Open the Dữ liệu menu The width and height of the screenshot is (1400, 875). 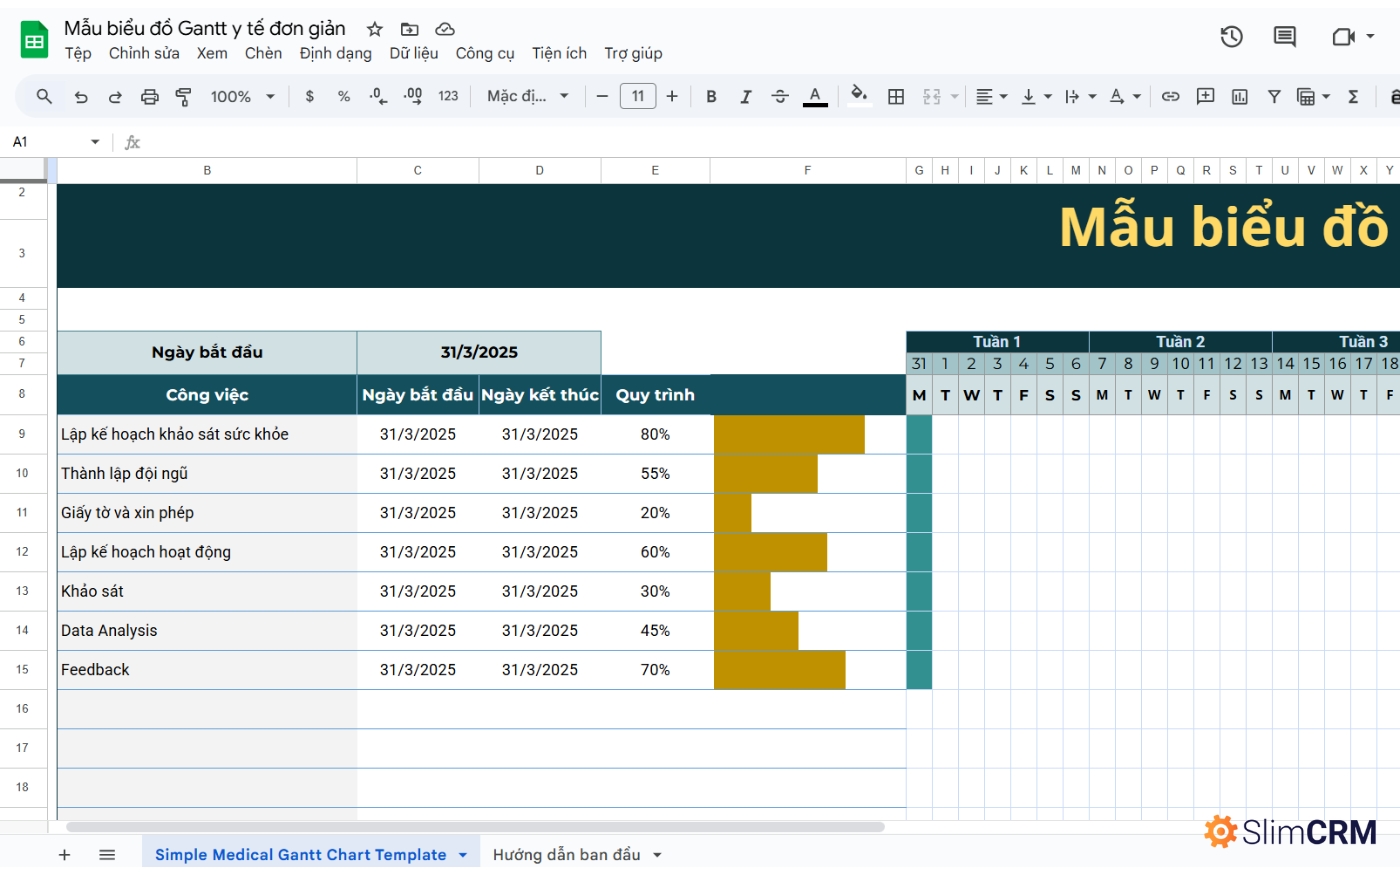point(414,53)
